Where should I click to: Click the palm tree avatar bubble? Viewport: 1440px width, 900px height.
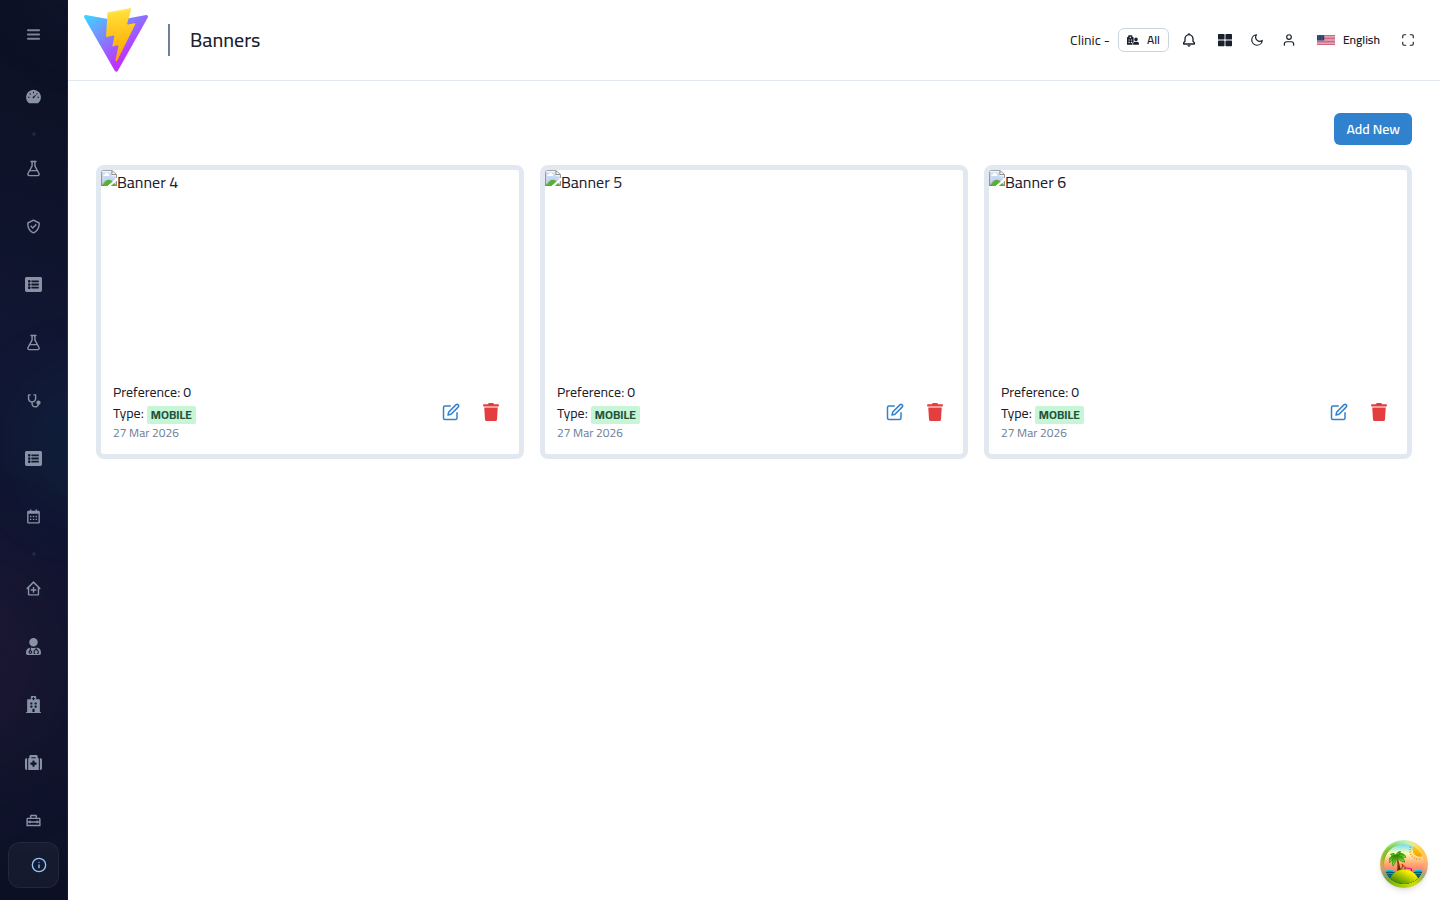(x=1404, y=864)
